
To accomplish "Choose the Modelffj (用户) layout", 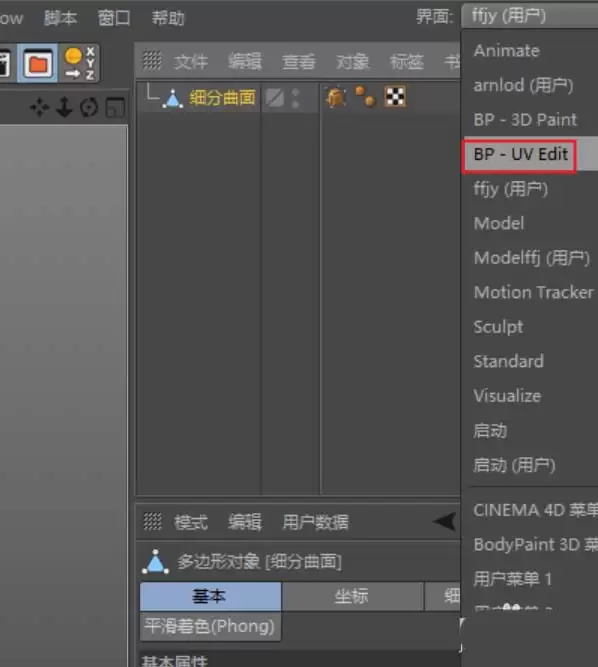I will coord(530,258).
